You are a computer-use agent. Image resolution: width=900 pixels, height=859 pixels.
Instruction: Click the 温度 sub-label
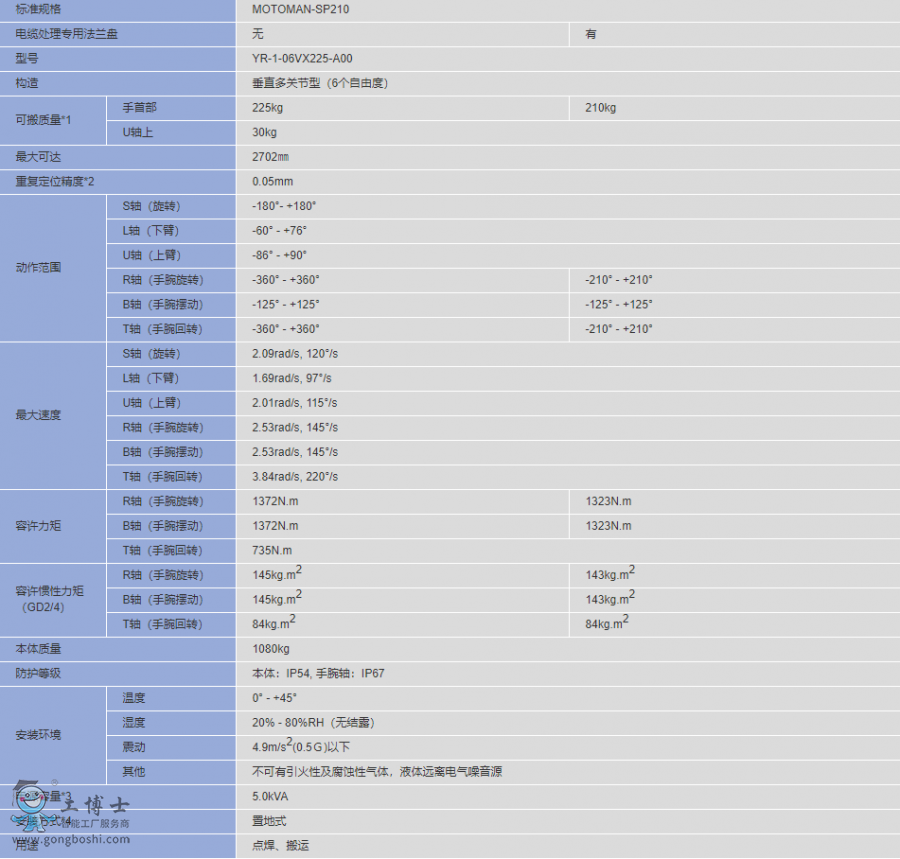134,698
